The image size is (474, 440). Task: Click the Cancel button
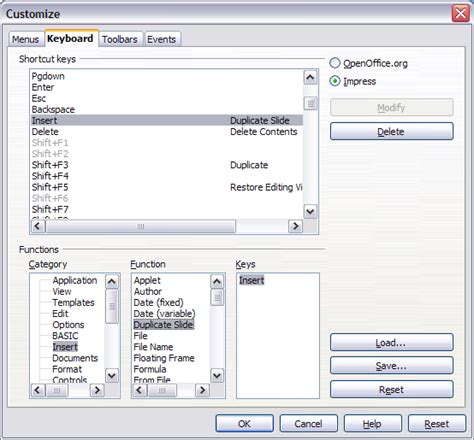(309, 424)
